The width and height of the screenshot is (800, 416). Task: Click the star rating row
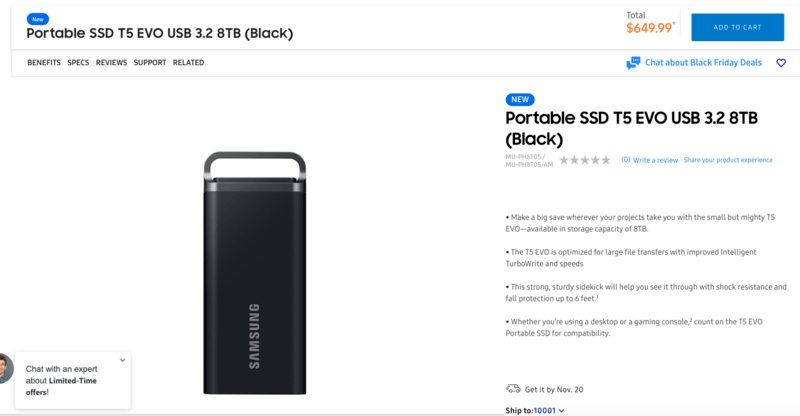coord(585,160)
